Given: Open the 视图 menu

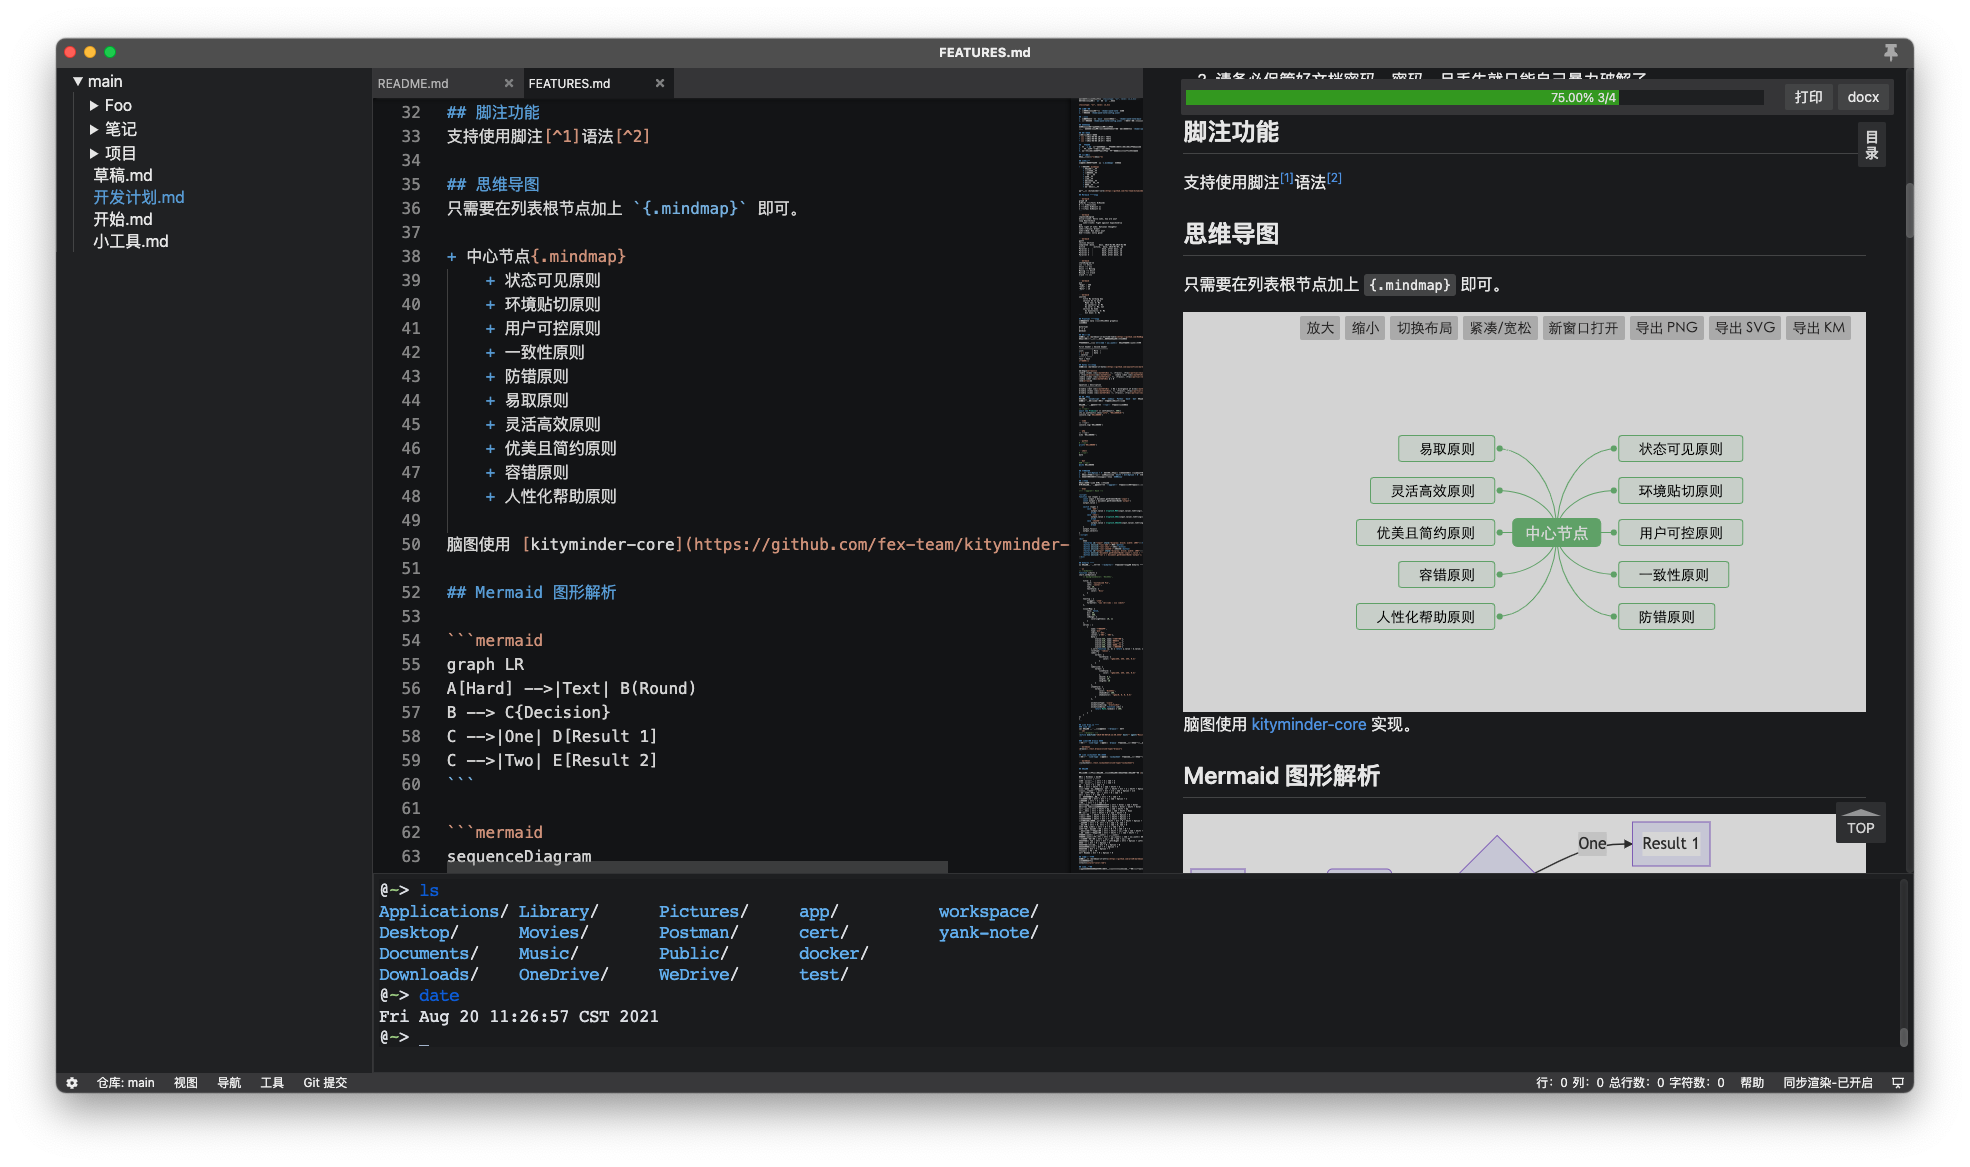Looking at the screenshot, I should pos(185,1082).
